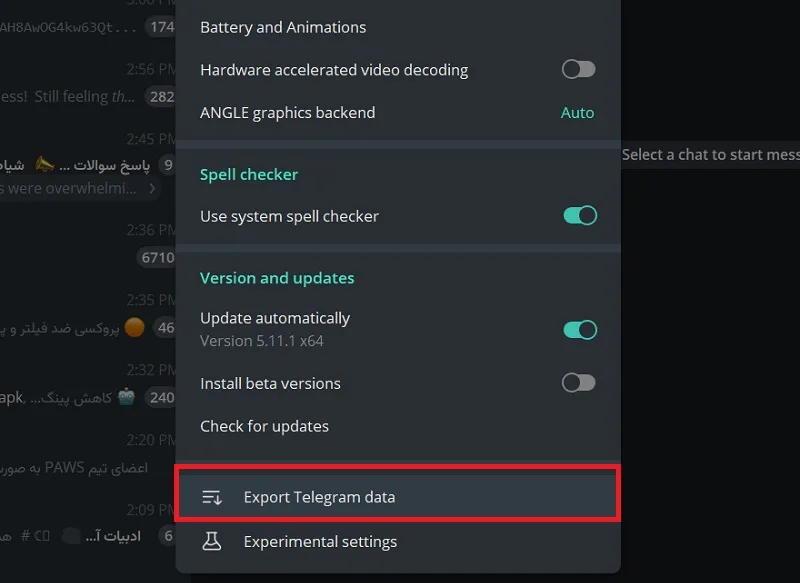The image size is (800, 583).
Task: Disable the Use system spell checker switch
Action: pyautogui.click(x=580, y=215)
